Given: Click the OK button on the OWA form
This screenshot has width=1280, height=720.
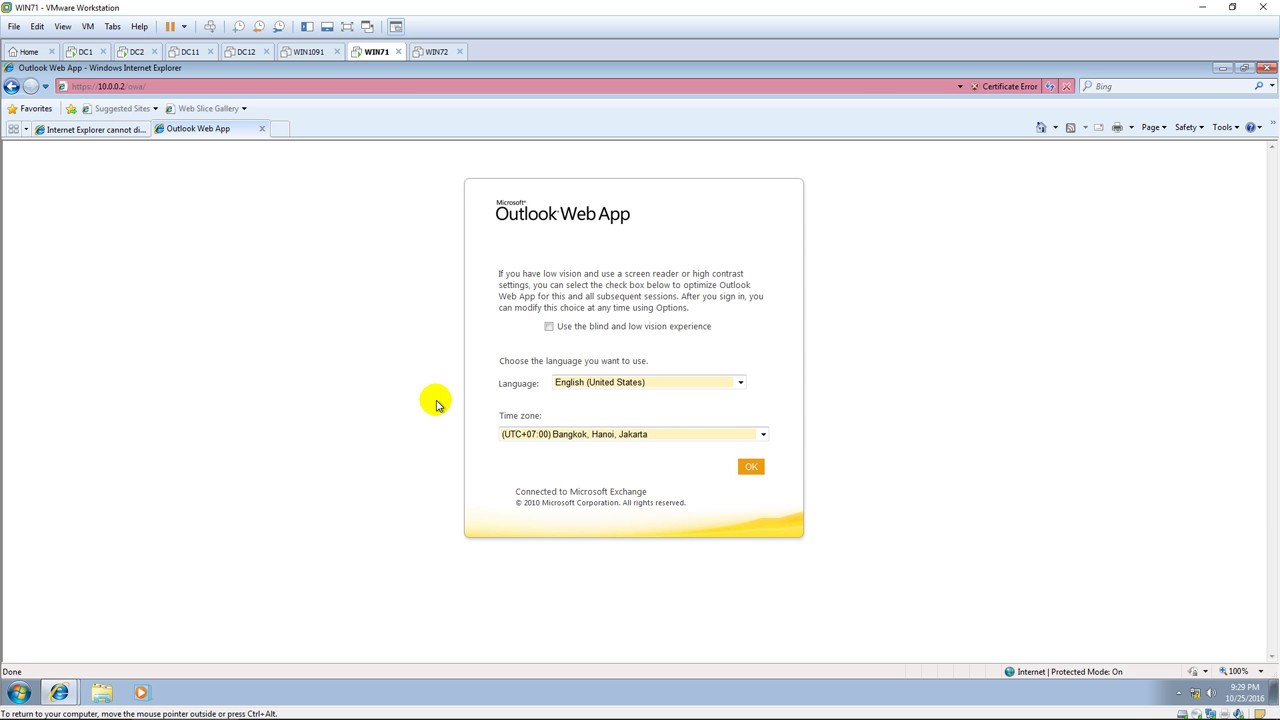Looking at the screenshot, I should click(x=751, y=466).
